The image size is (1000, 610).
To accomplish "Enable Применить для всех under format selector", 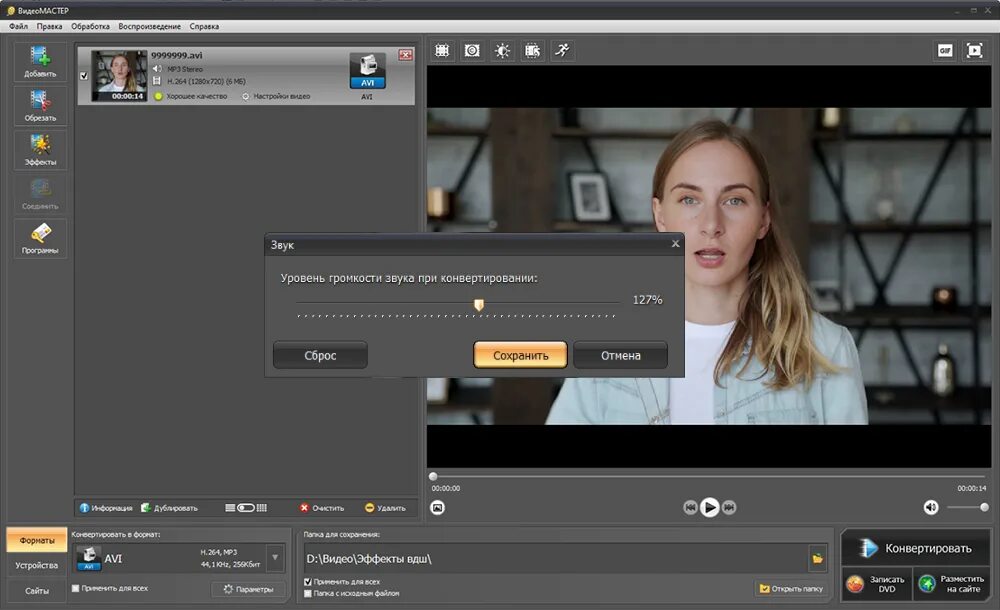I will point(75,588).
